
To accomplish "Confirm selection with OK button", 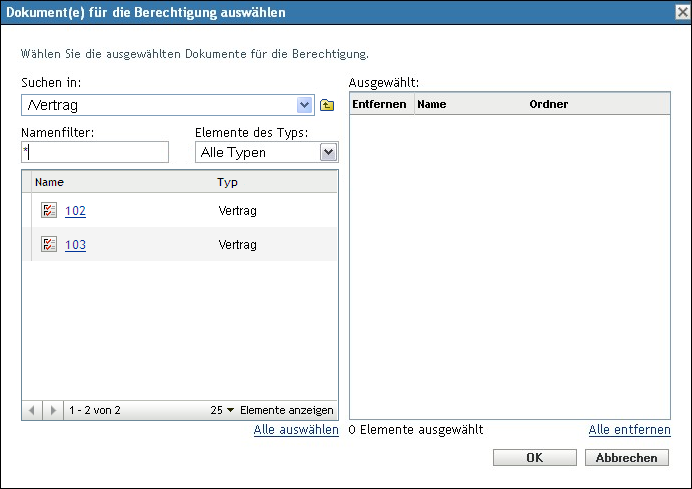I will coord(535,457).
